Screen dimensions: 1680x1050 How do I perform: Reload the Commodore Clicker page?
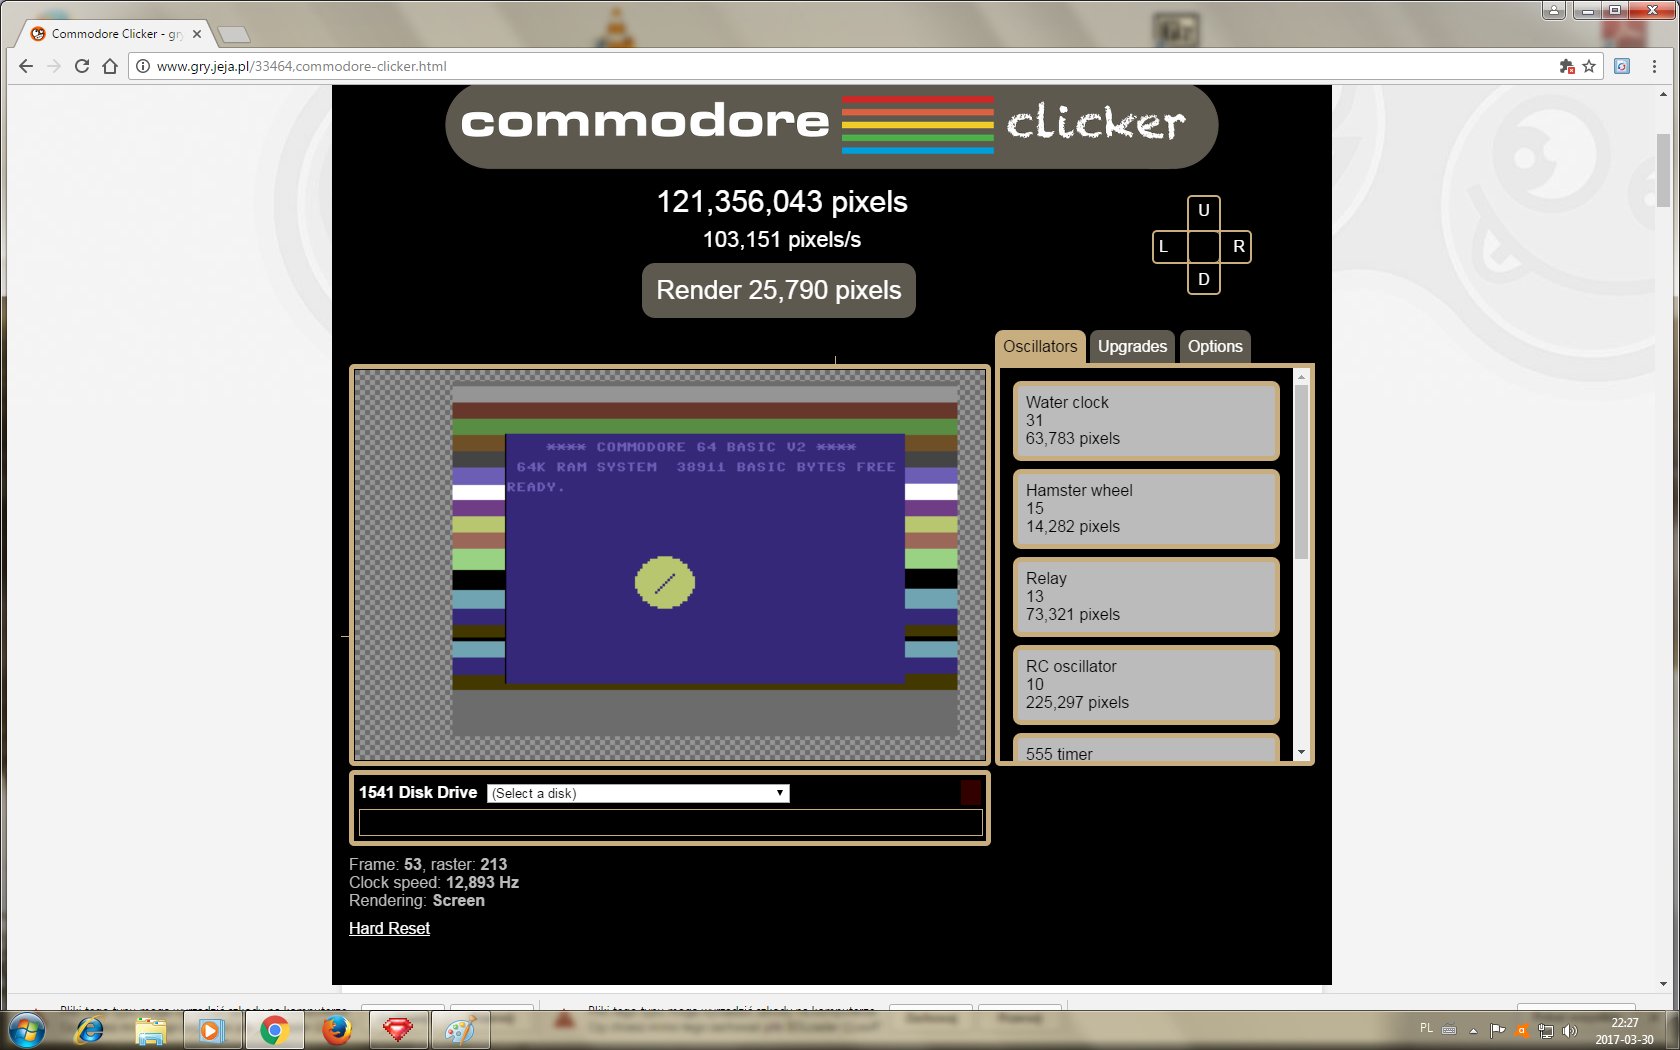tap(82, 66)
